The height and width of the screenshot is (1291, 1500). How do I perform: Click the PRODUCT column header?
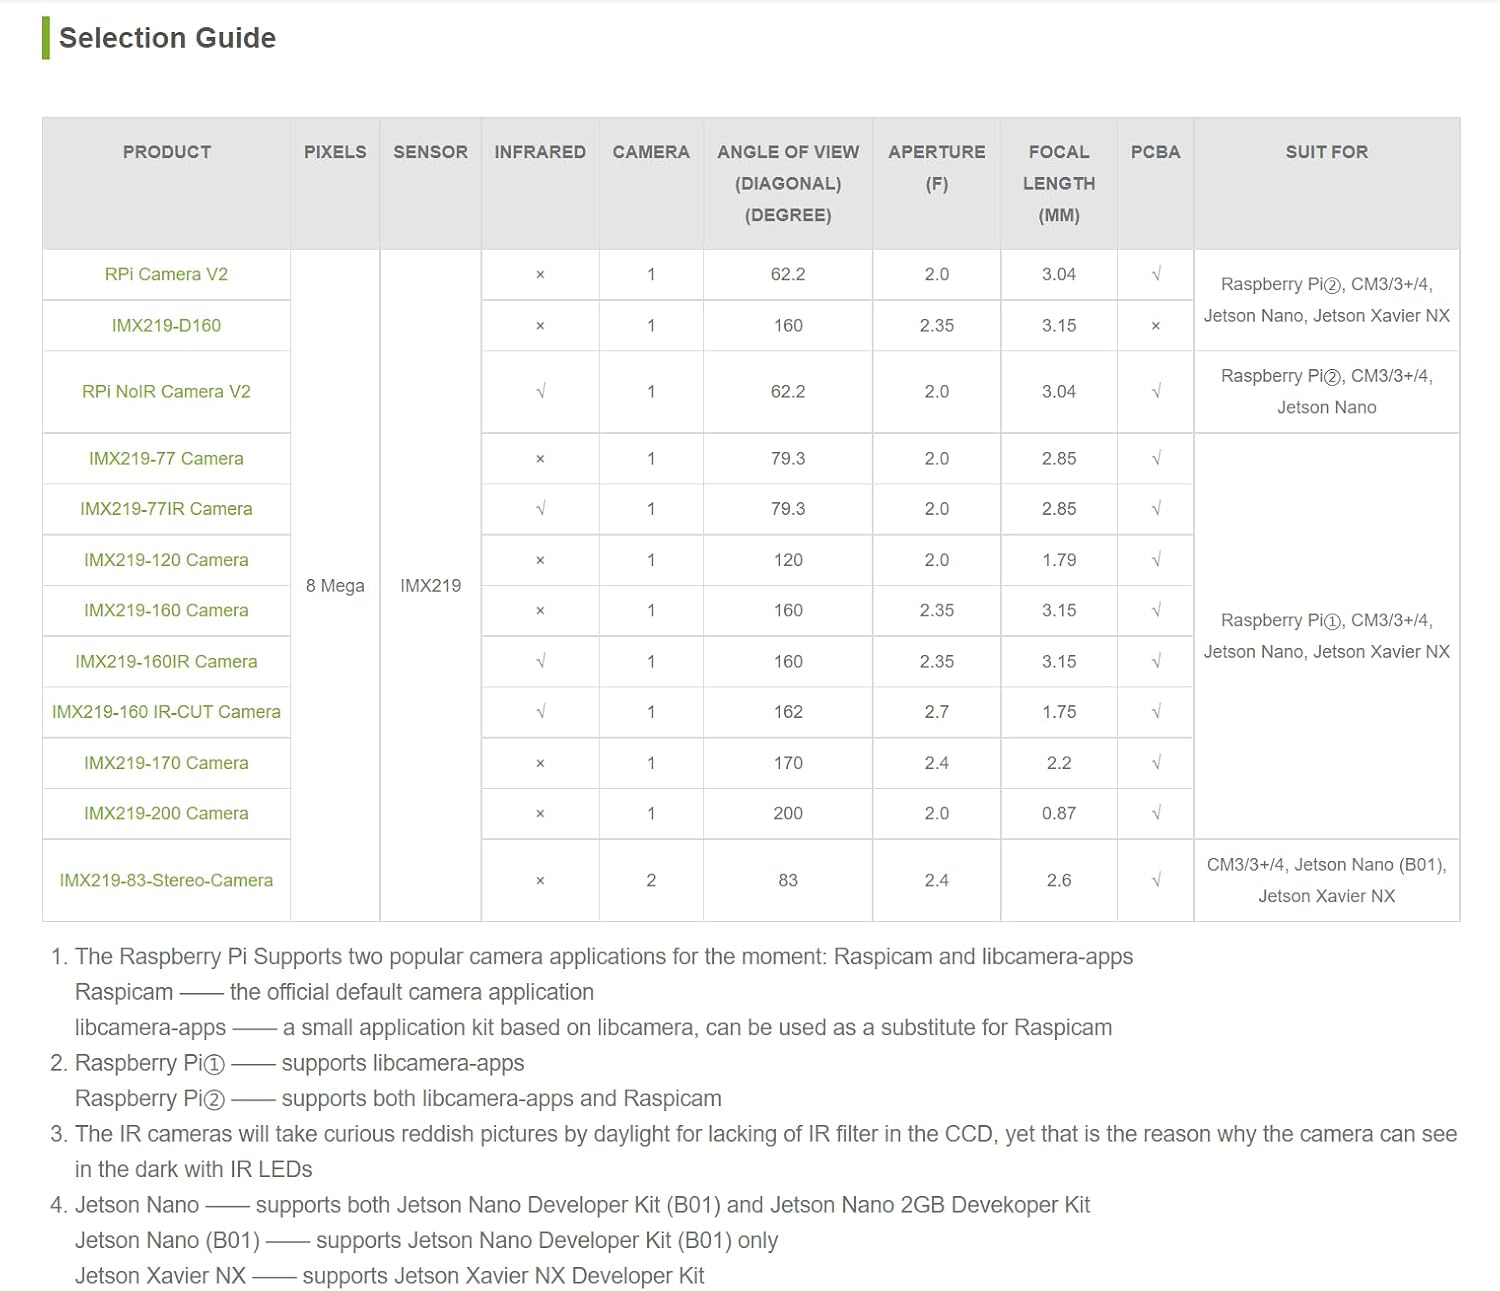pyautogui.click(x=167, y=152)
